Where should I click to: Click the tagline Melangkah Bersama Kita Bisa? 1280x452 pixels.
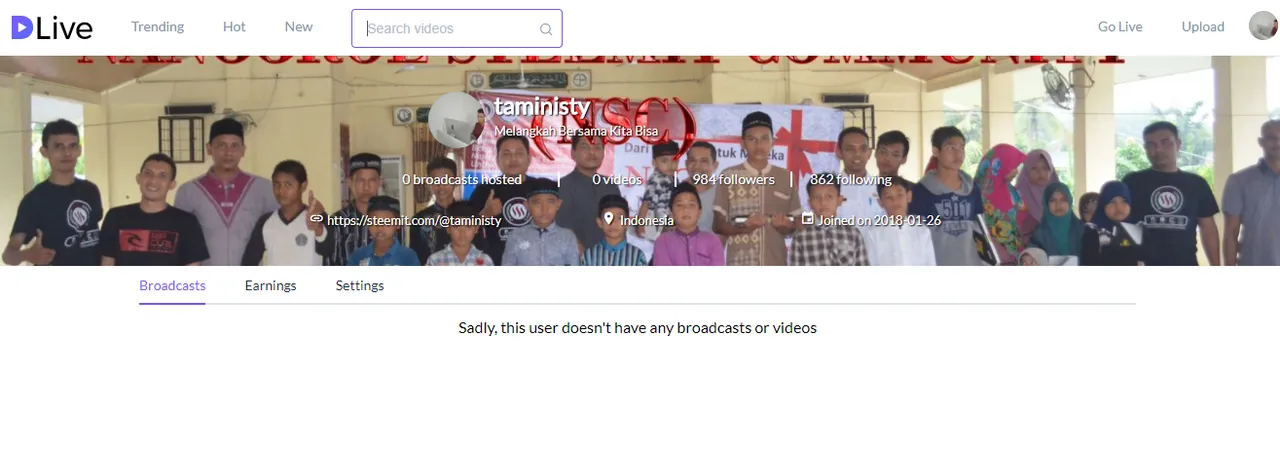pos(575,132)
